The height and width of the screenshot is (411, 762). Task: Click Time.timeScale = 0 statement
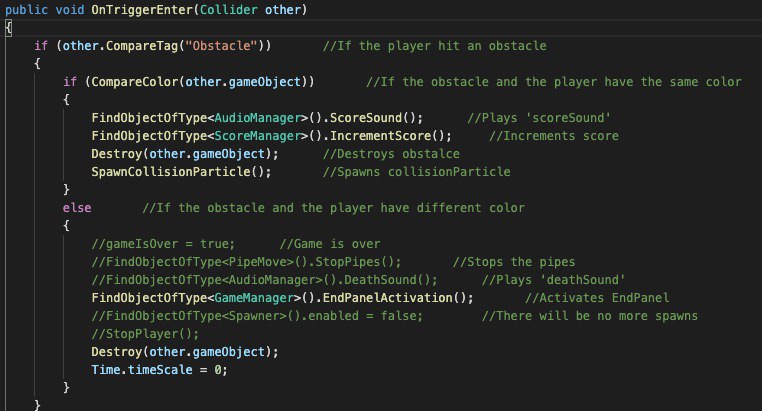pos(160,369)
